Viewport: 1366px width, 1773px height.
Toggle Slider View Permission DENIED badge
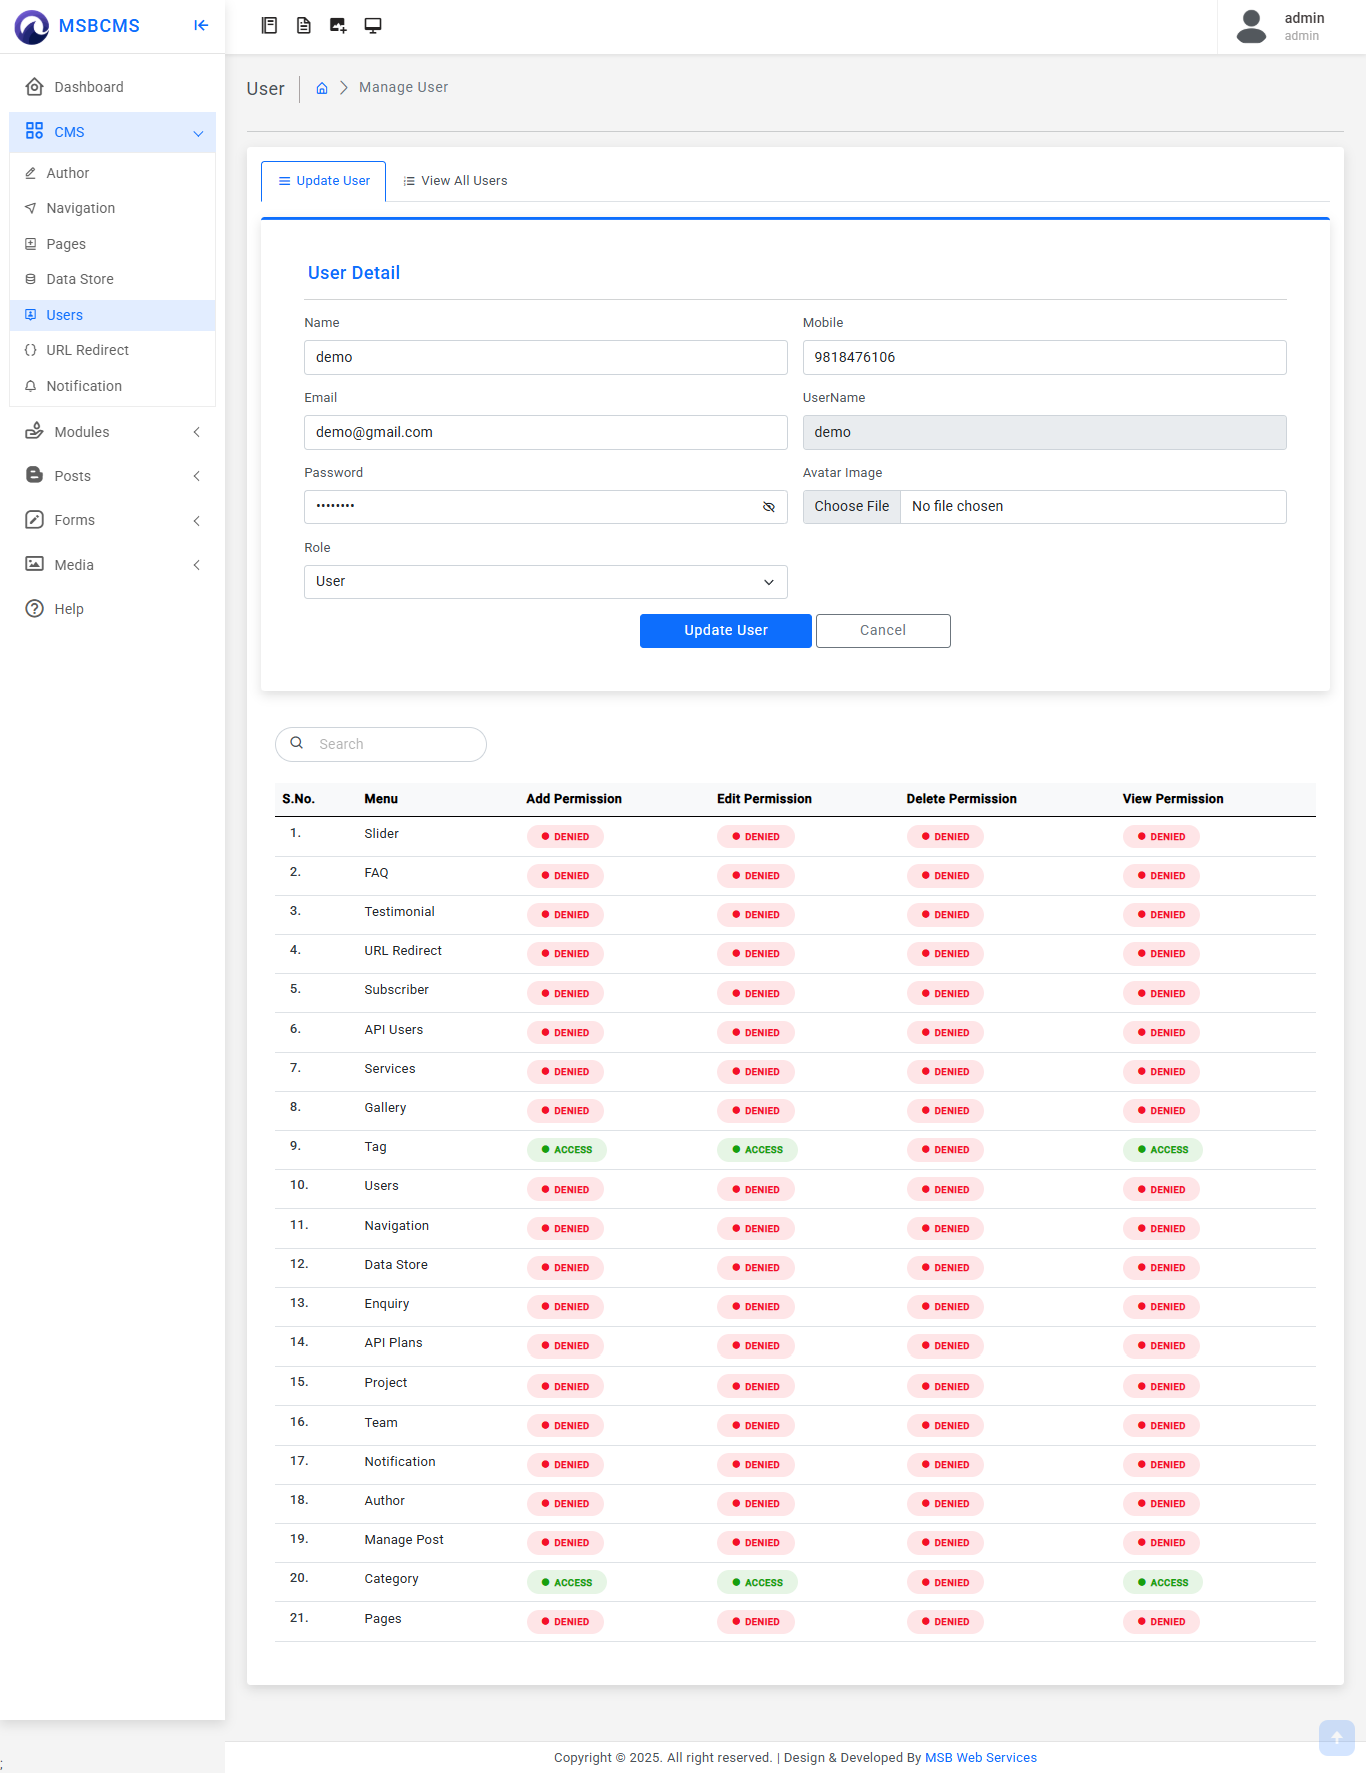click(1161, 837)
